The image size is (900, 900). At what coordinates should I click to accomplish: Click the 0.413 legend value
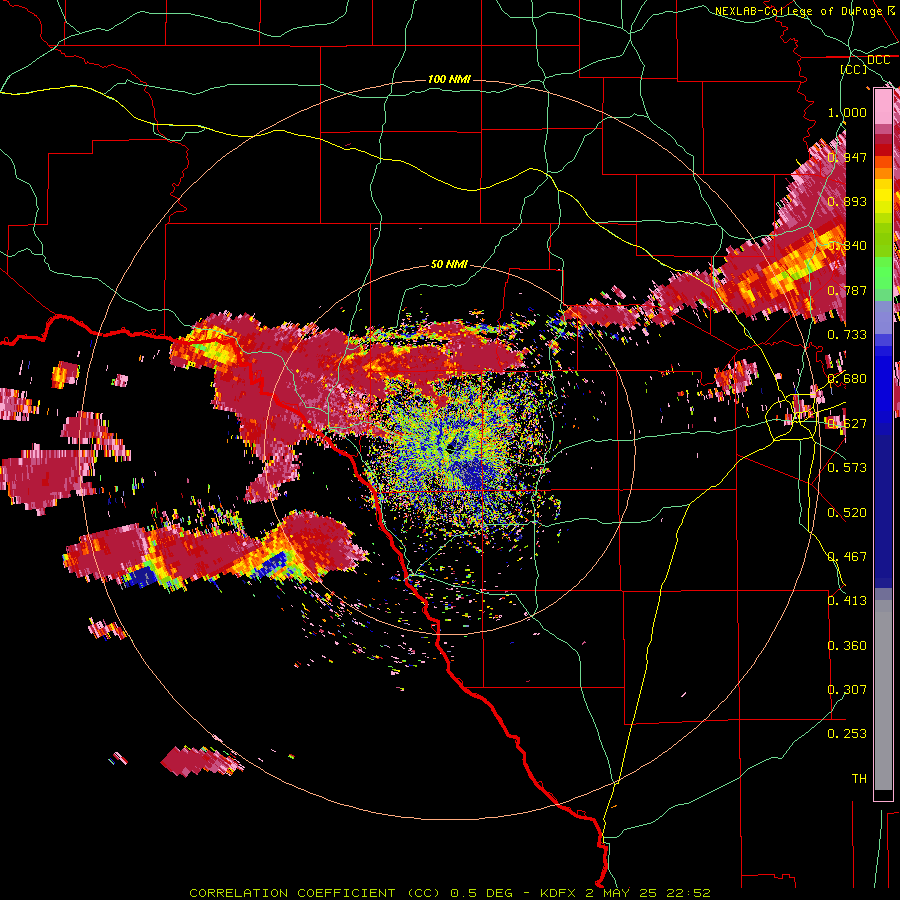coord(847,601)
